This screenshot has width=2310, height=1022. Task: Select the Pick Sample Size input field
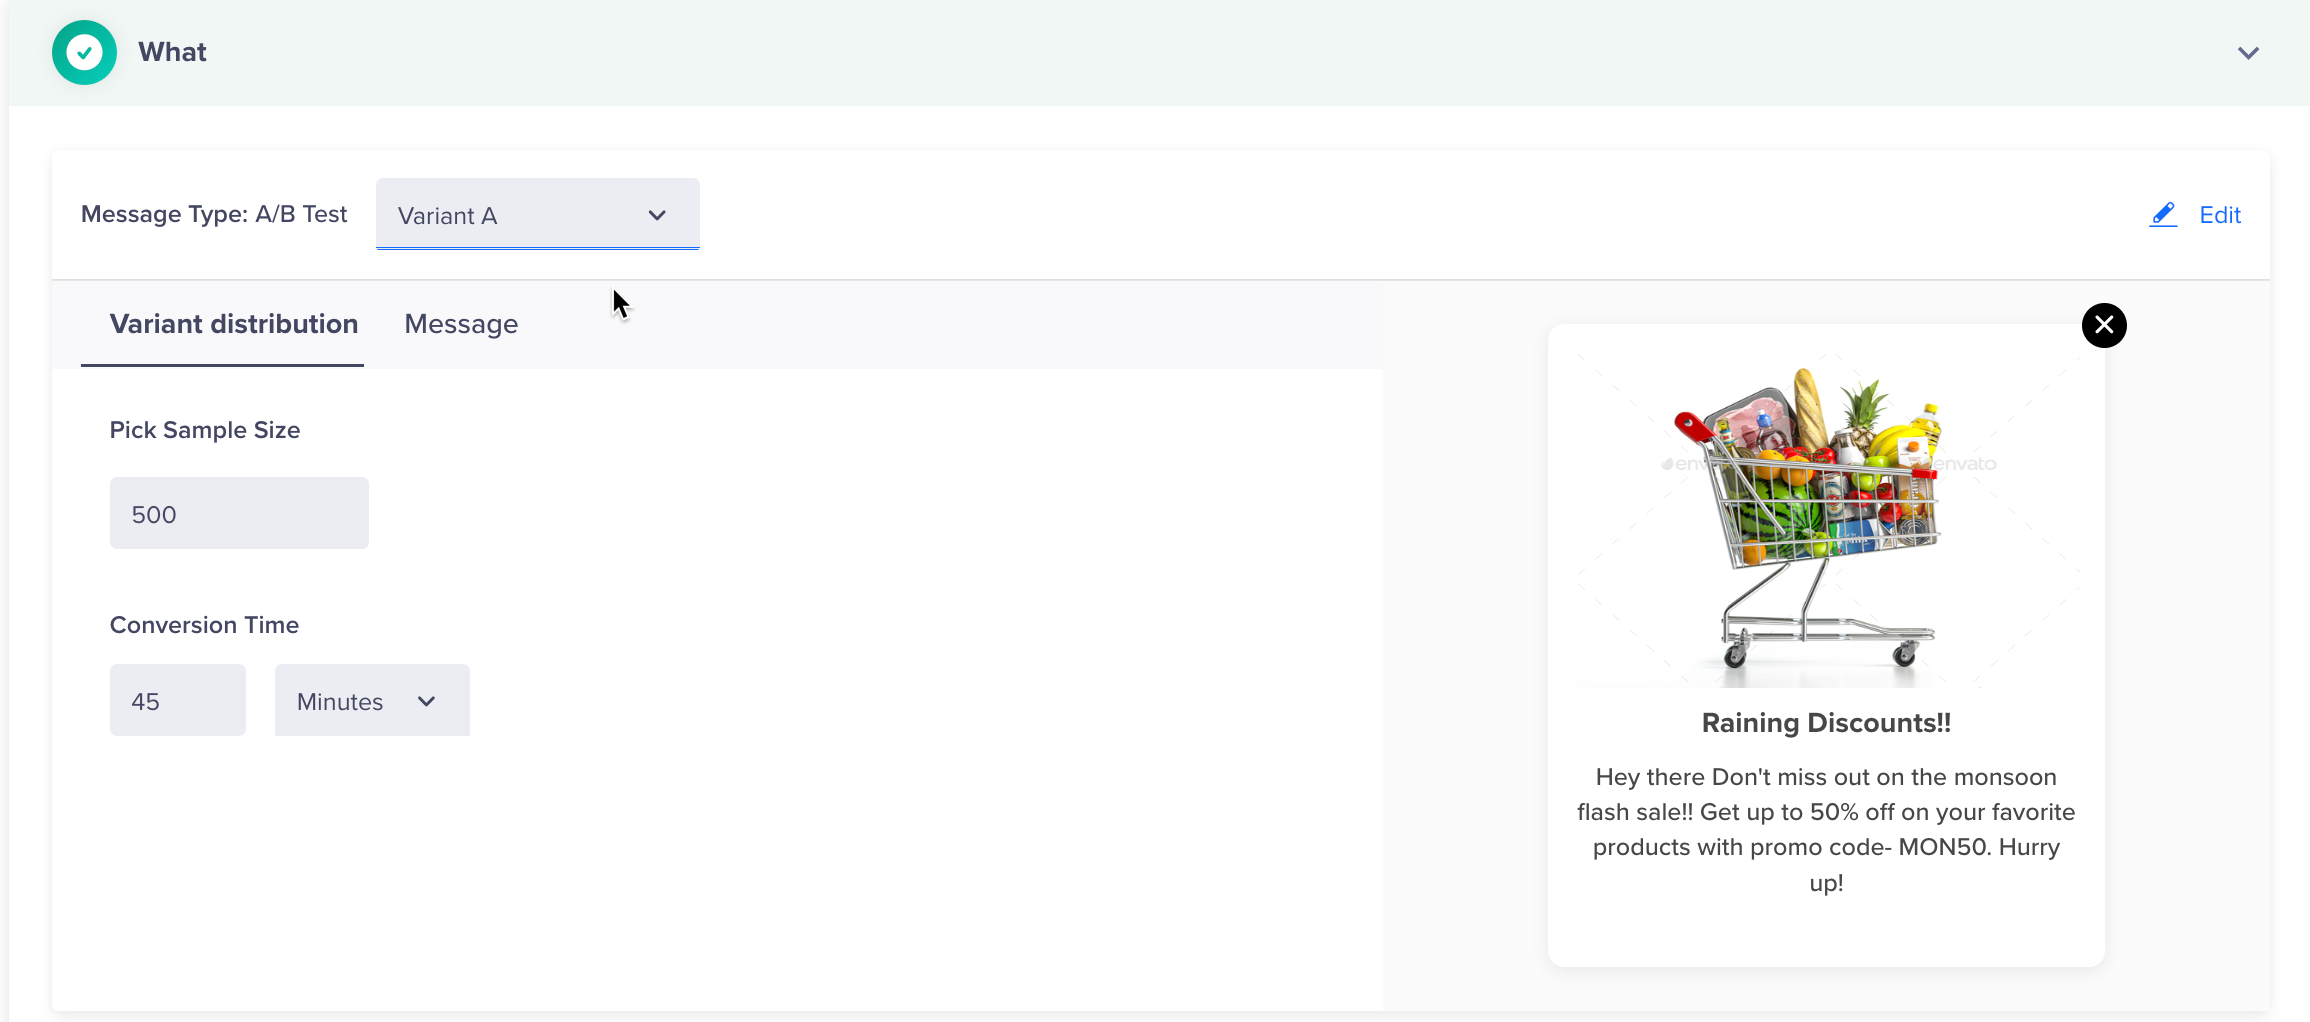point(239,513)
